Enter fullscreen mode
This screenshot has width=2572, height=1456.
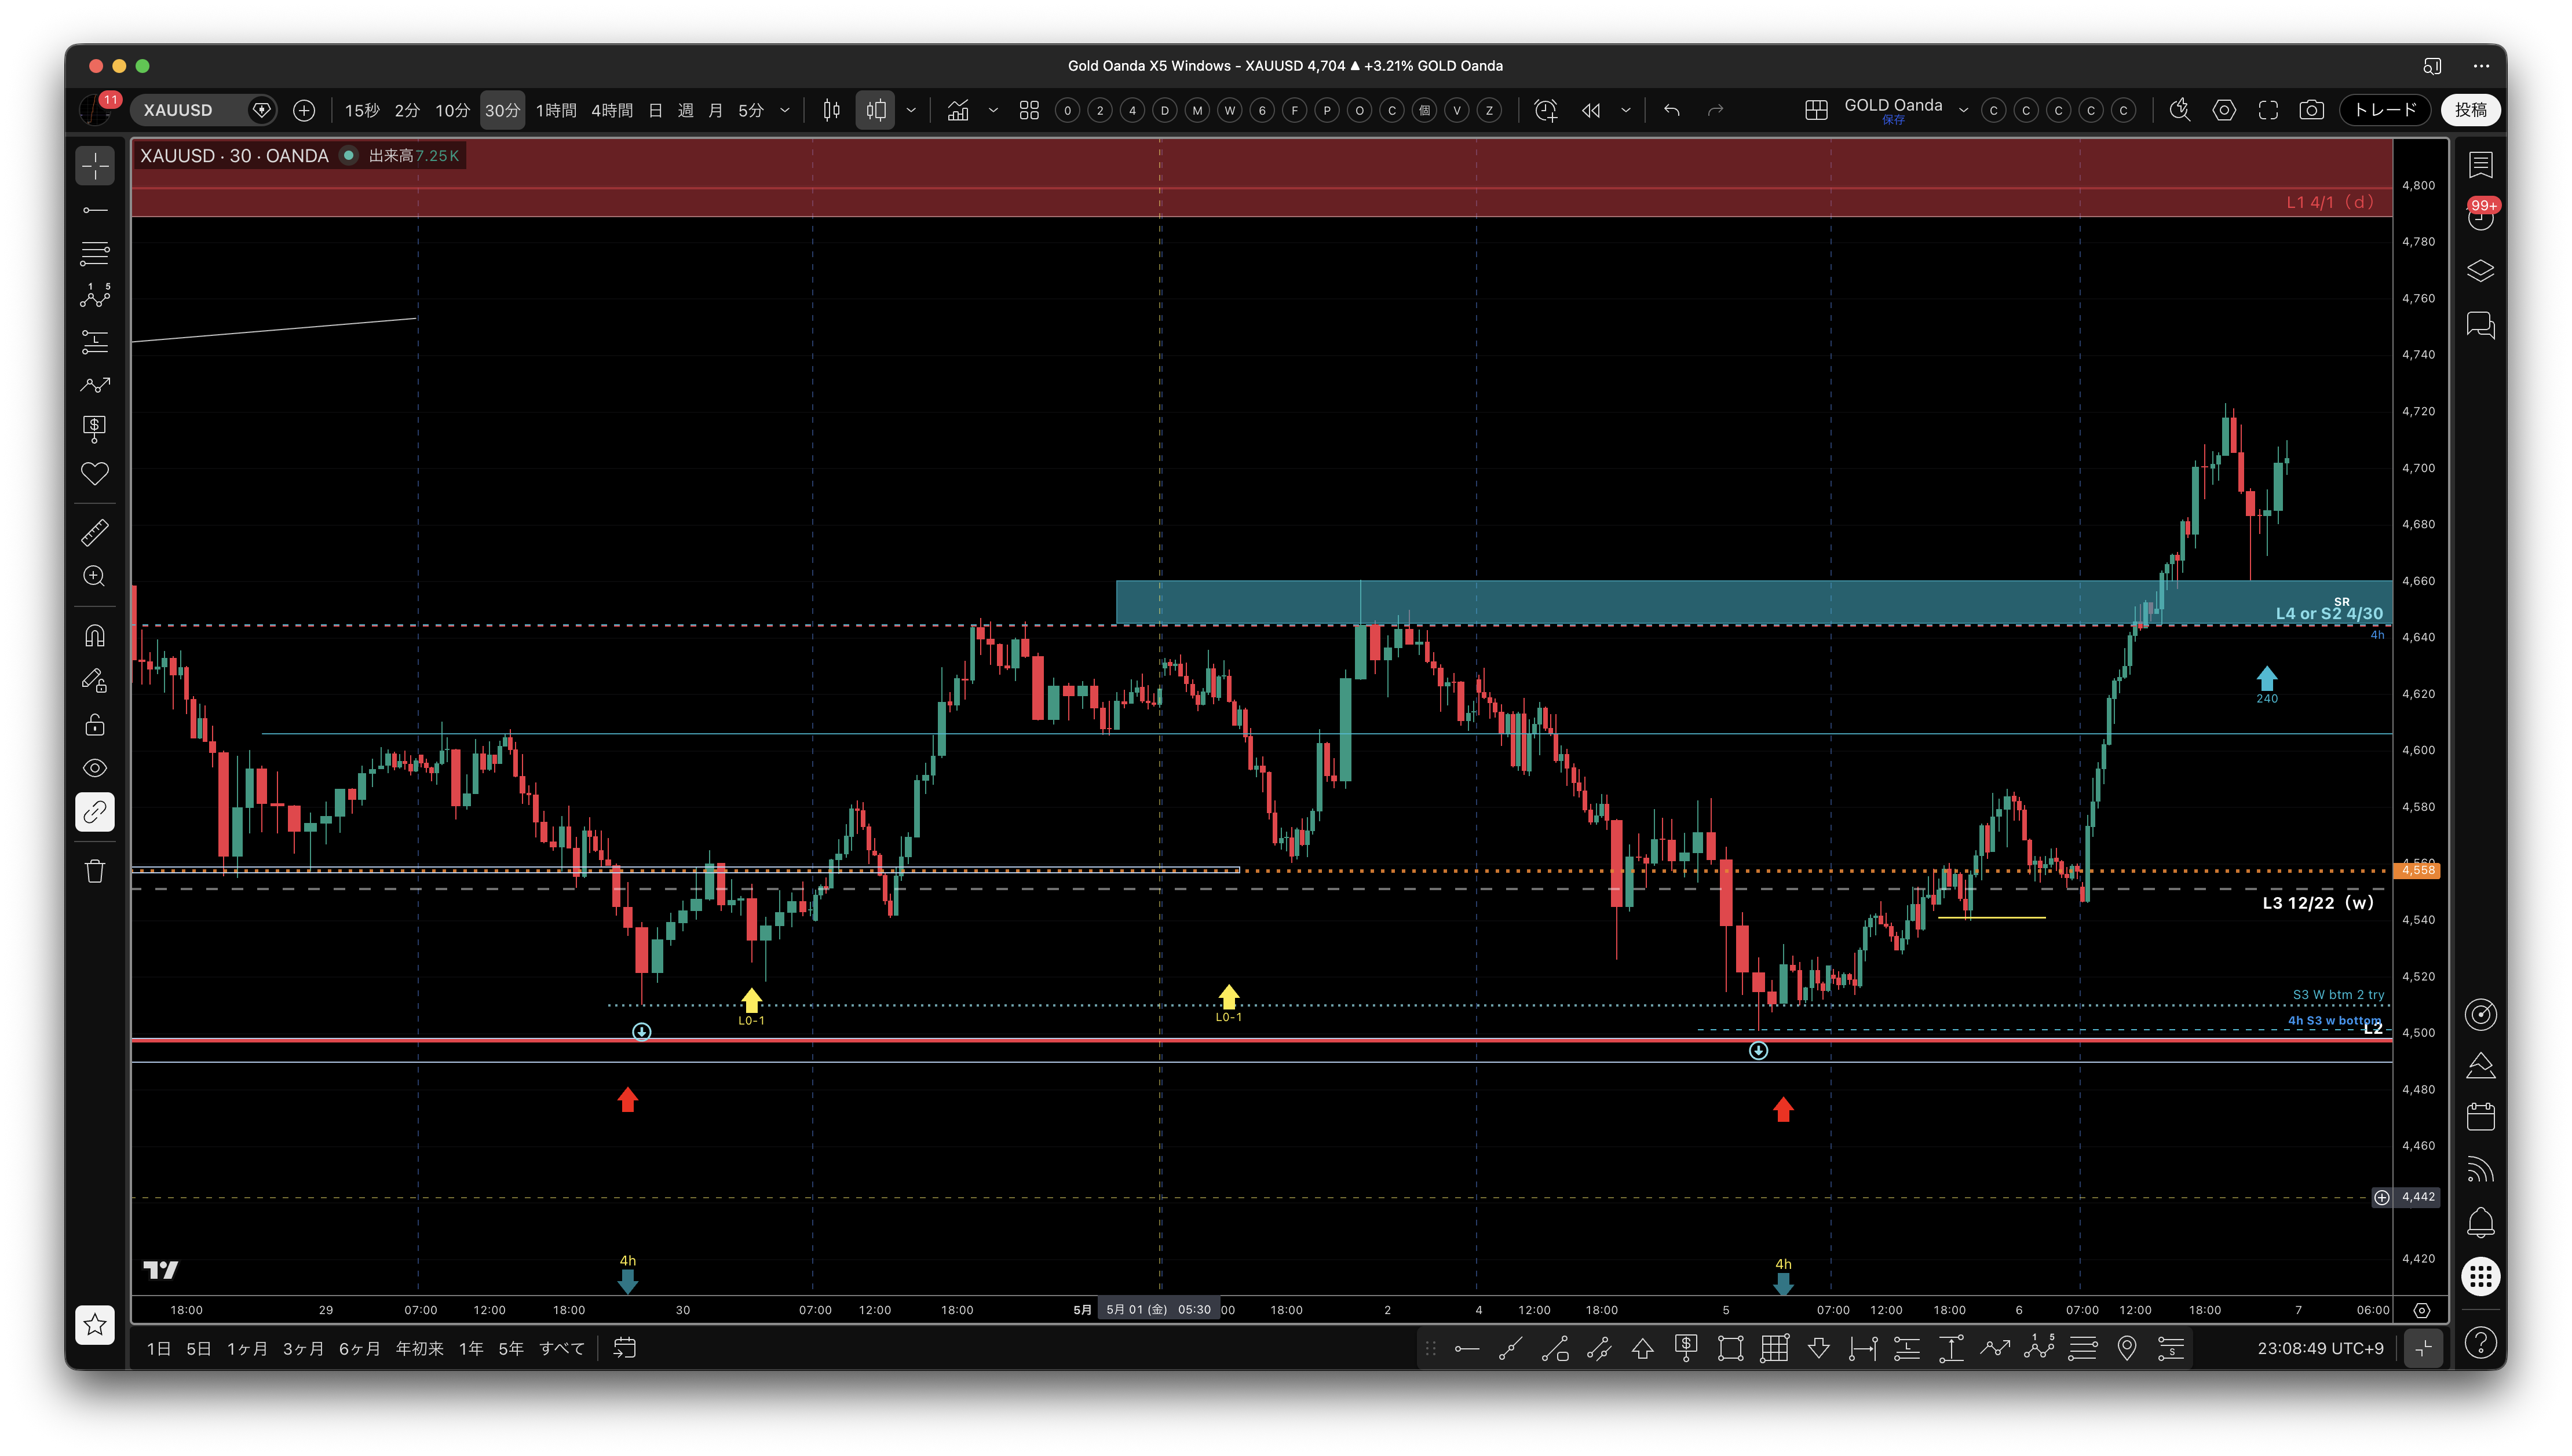2268,110
